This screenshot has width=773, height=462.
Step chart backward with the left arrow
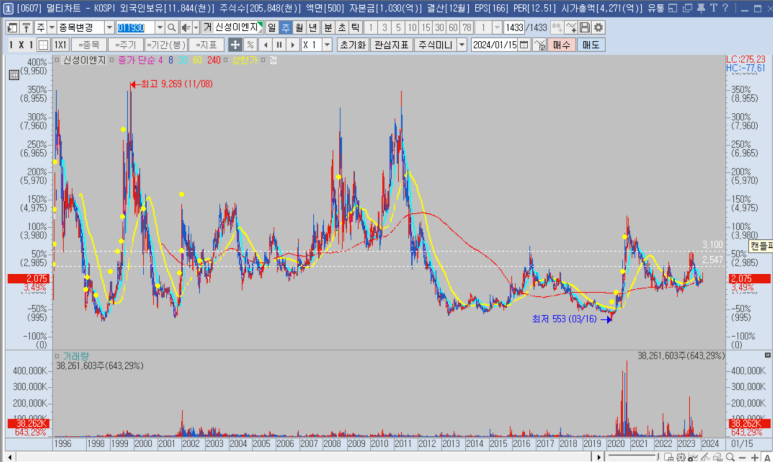tap(266, 45)
